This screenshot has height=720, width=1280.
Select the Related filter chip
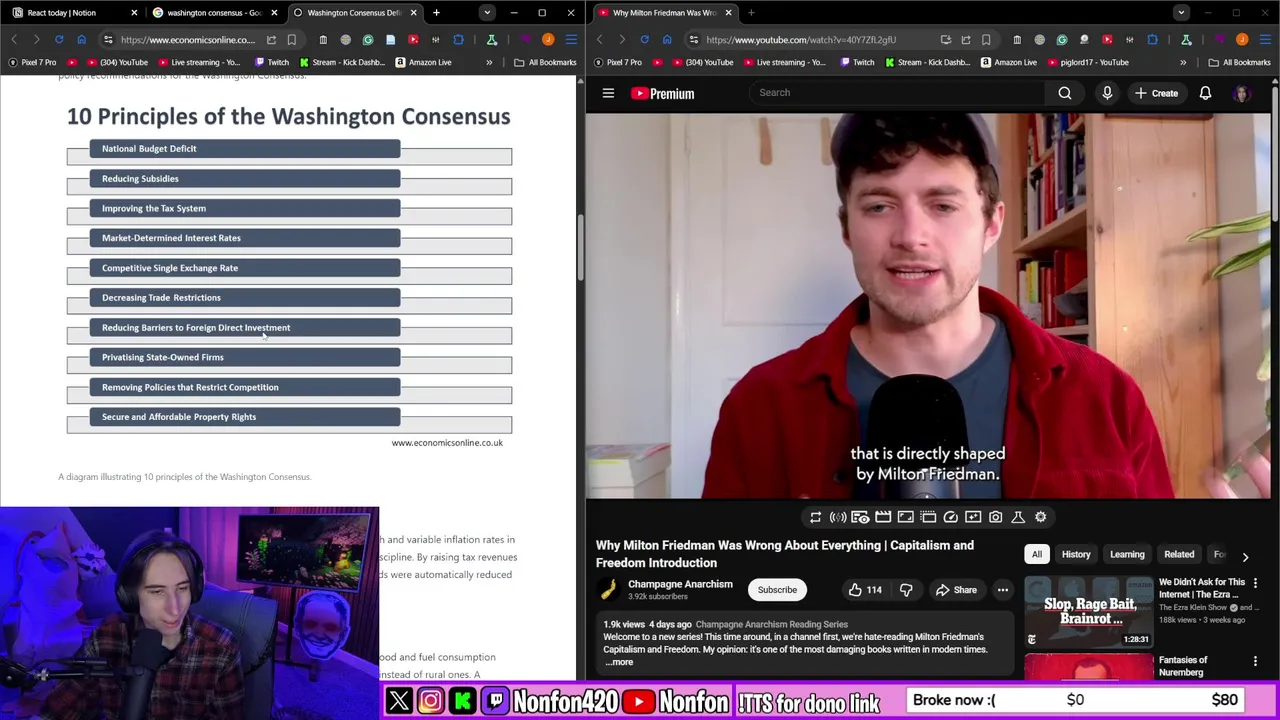coord(1179,554)
